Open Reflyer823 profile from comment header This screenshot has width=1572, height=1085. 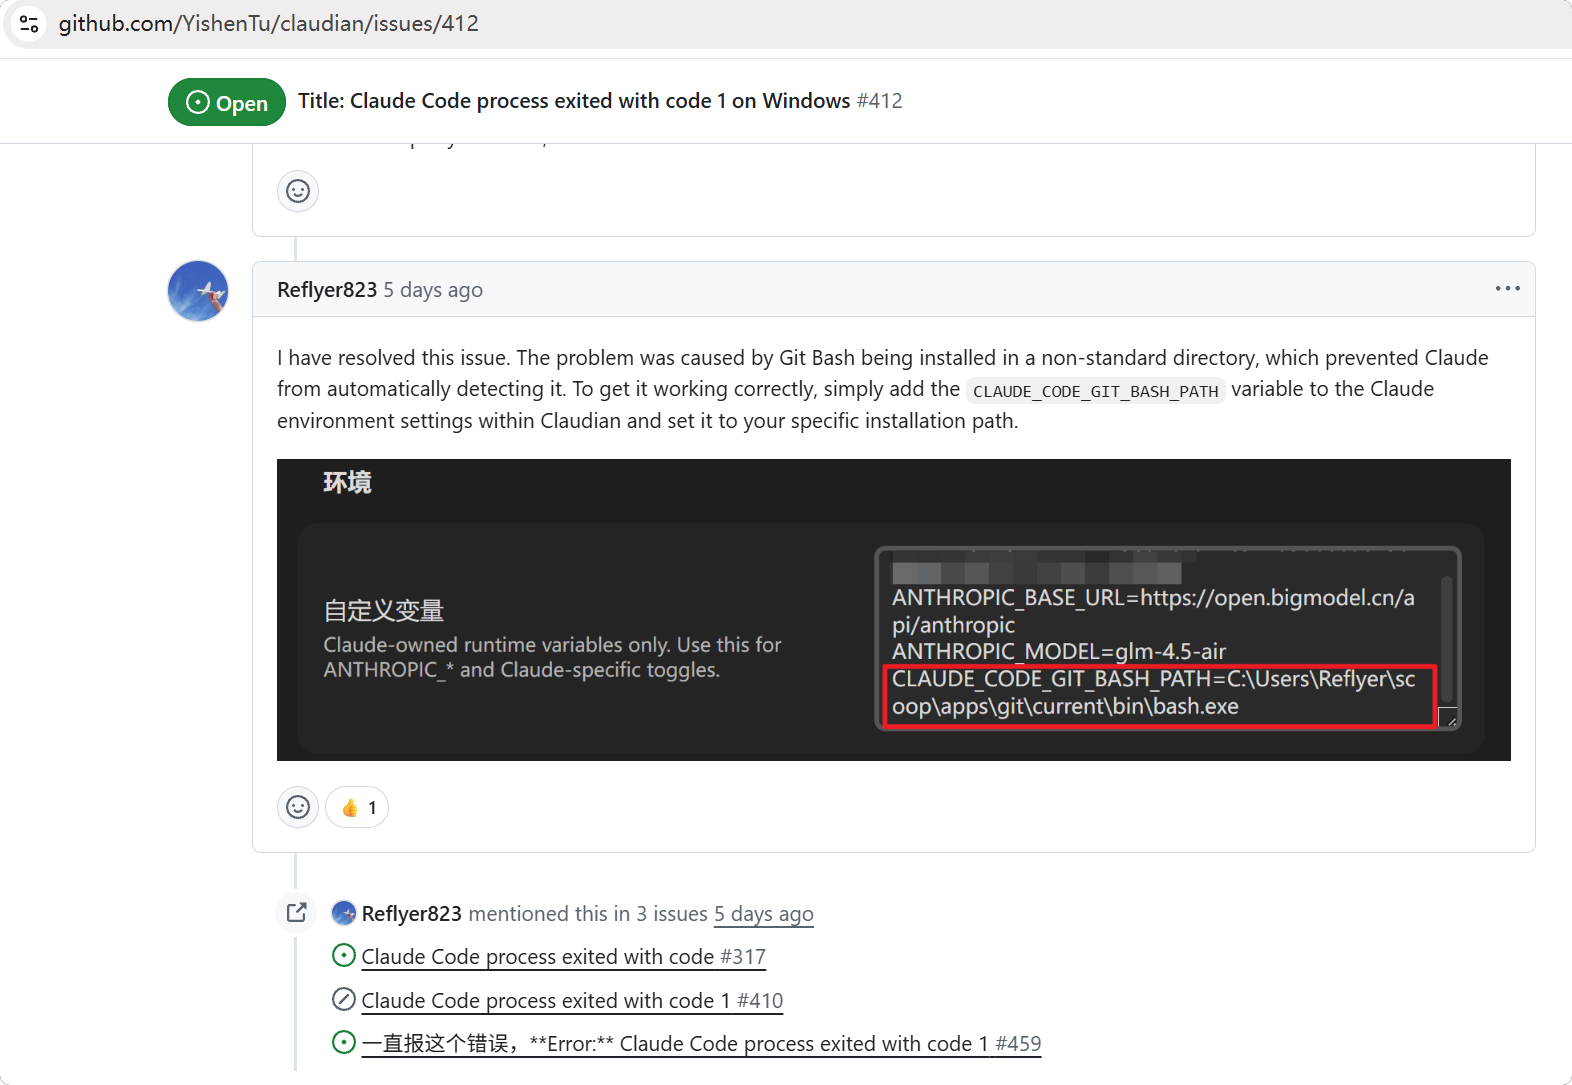click(x=327, y=290)
